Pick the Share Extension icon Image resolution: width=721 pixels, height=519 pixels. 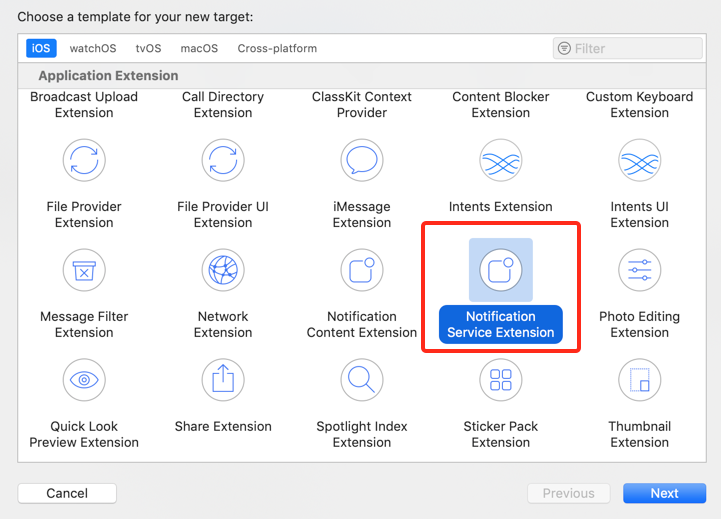(223, 380)
